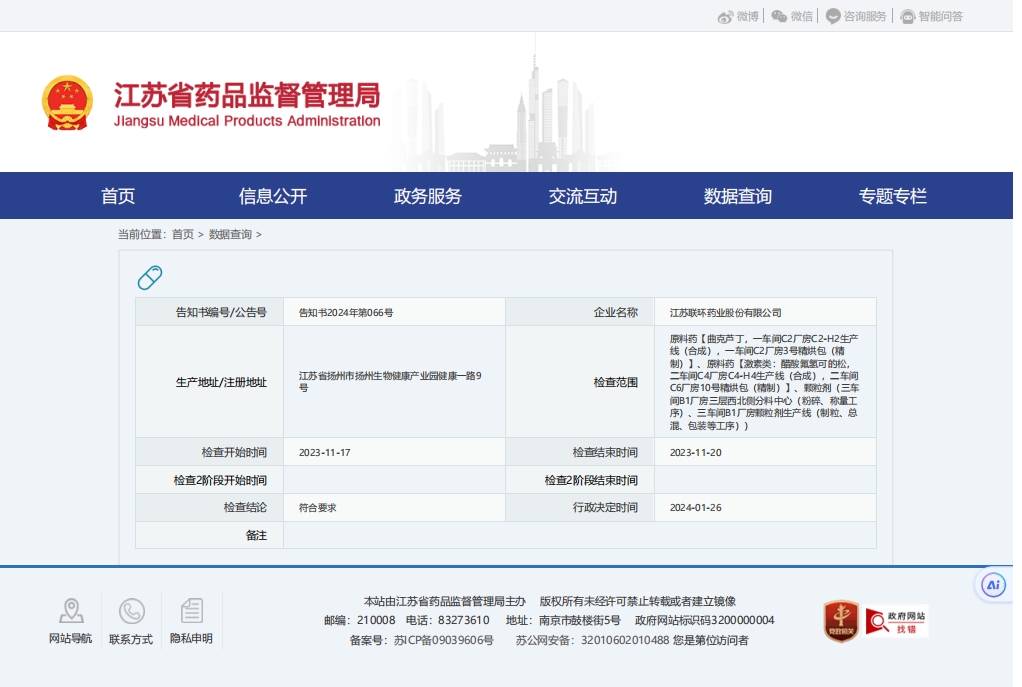Open 智能问答 via the robot icon

[906, 15]
